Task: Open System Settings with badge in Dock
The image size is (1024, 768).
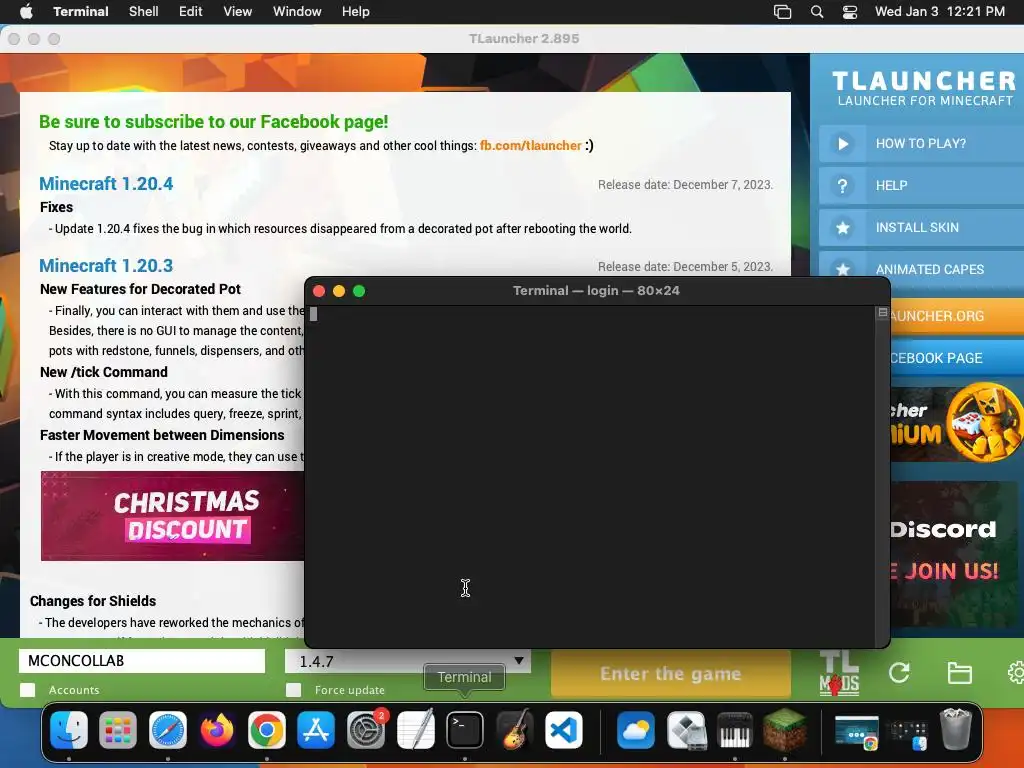Action: [x=366, y=729]
